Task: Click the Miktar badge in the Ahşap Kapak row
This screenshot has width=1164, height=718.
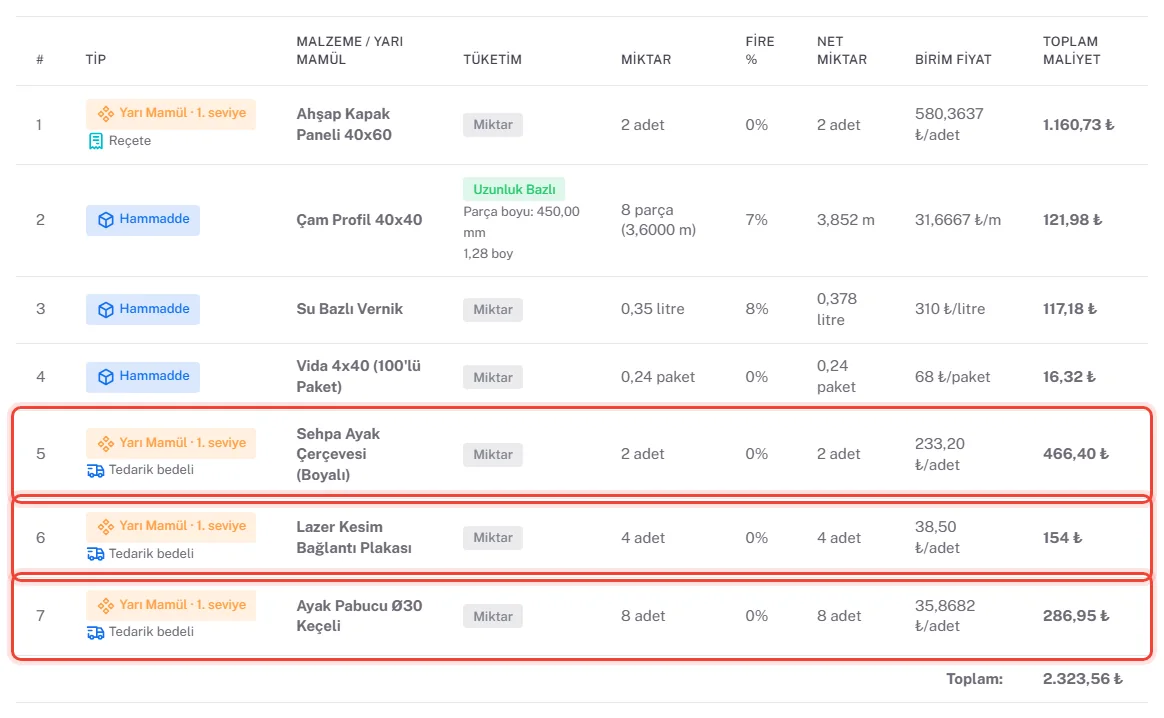Action: pos(493,125)
